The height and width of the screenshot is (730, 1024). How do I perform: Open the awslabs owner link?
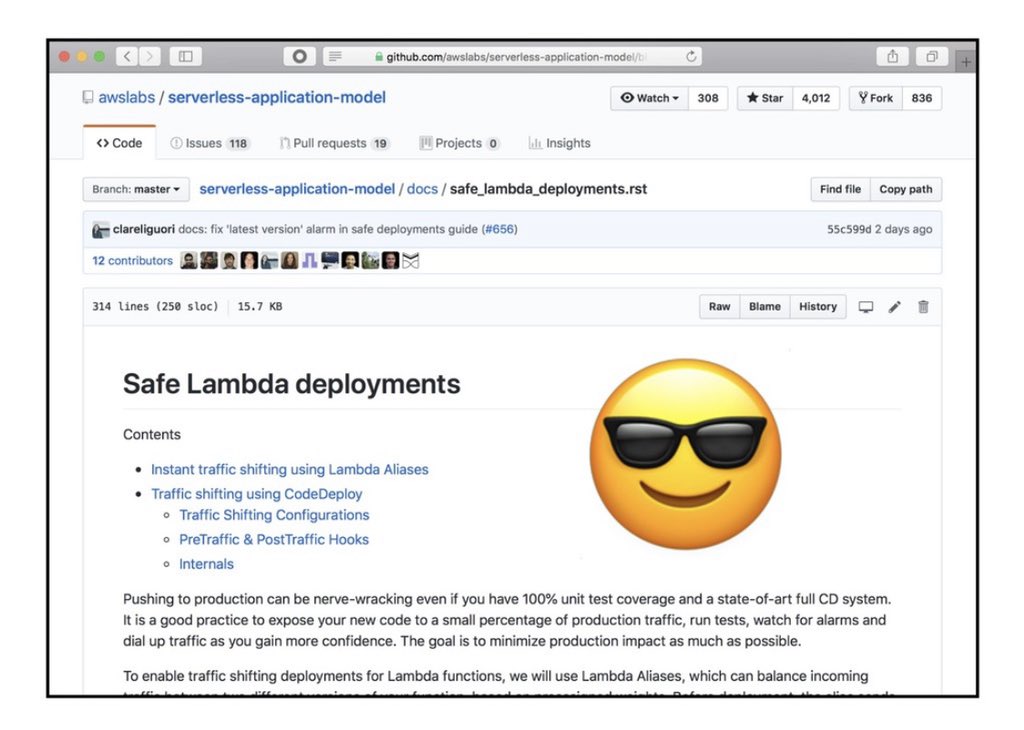(x=127, y=97)
